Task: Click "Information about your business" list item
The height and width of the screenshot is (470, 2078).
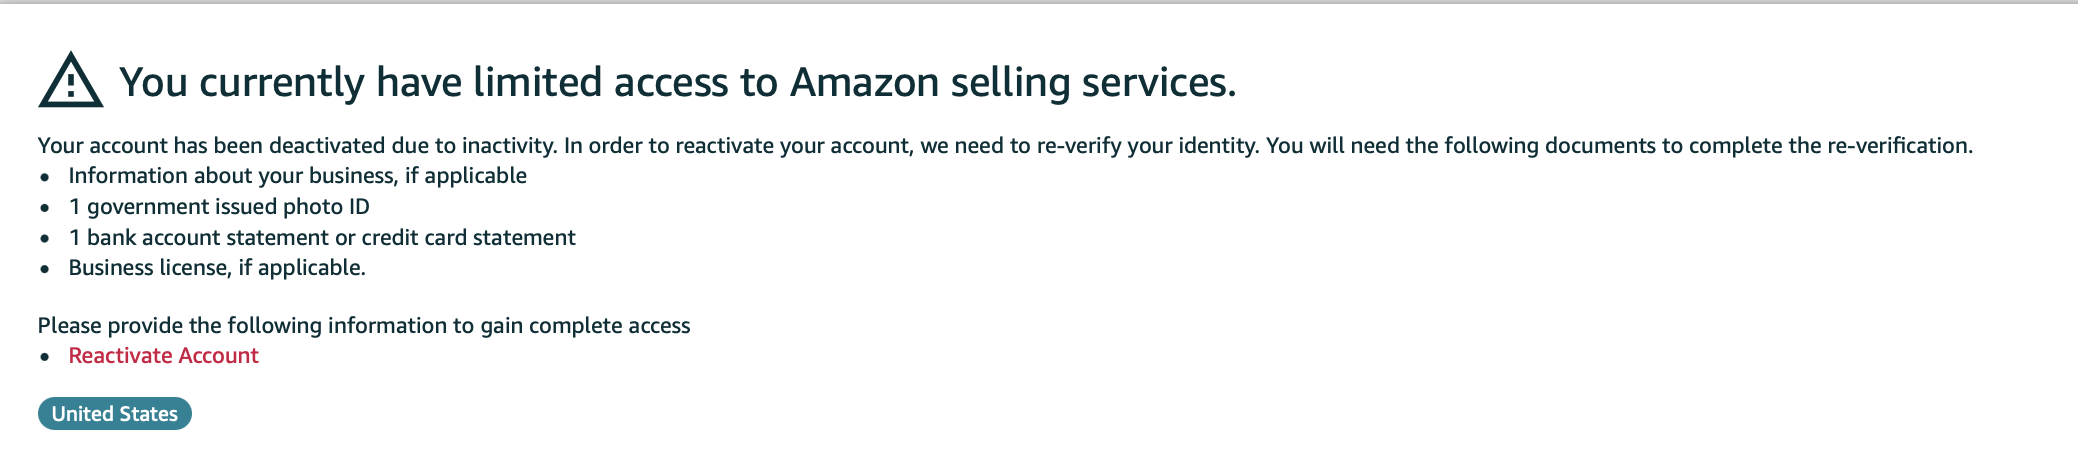Action: pyautogui.click(x=297, y=176)
